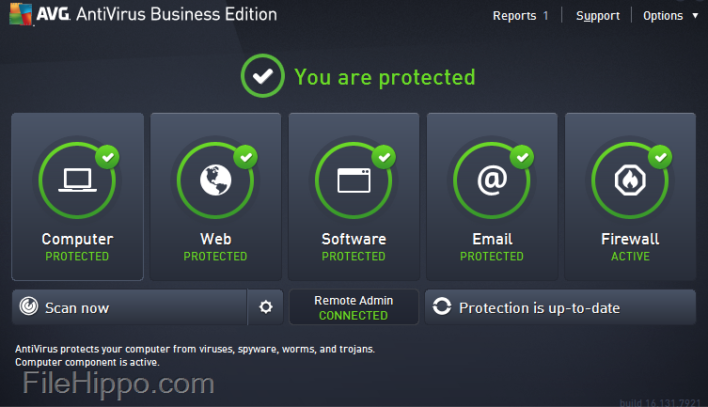This screenshot has width=708, height=407.
Task: Click the Scan now button
Action: point(130,308)
